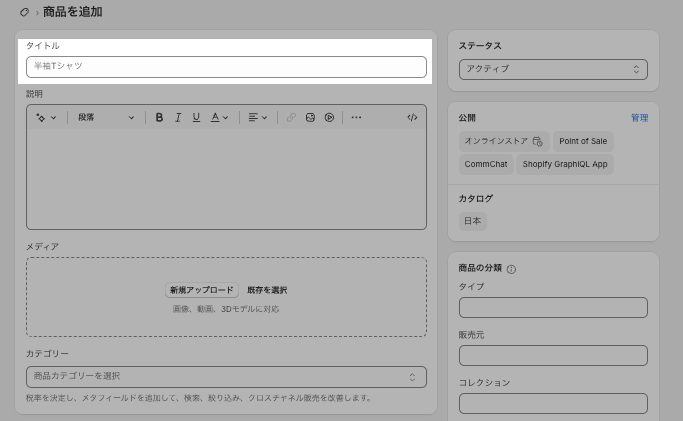Open the text color picker
The width and height of the screenshot is (683, 421).
[219, 118]
